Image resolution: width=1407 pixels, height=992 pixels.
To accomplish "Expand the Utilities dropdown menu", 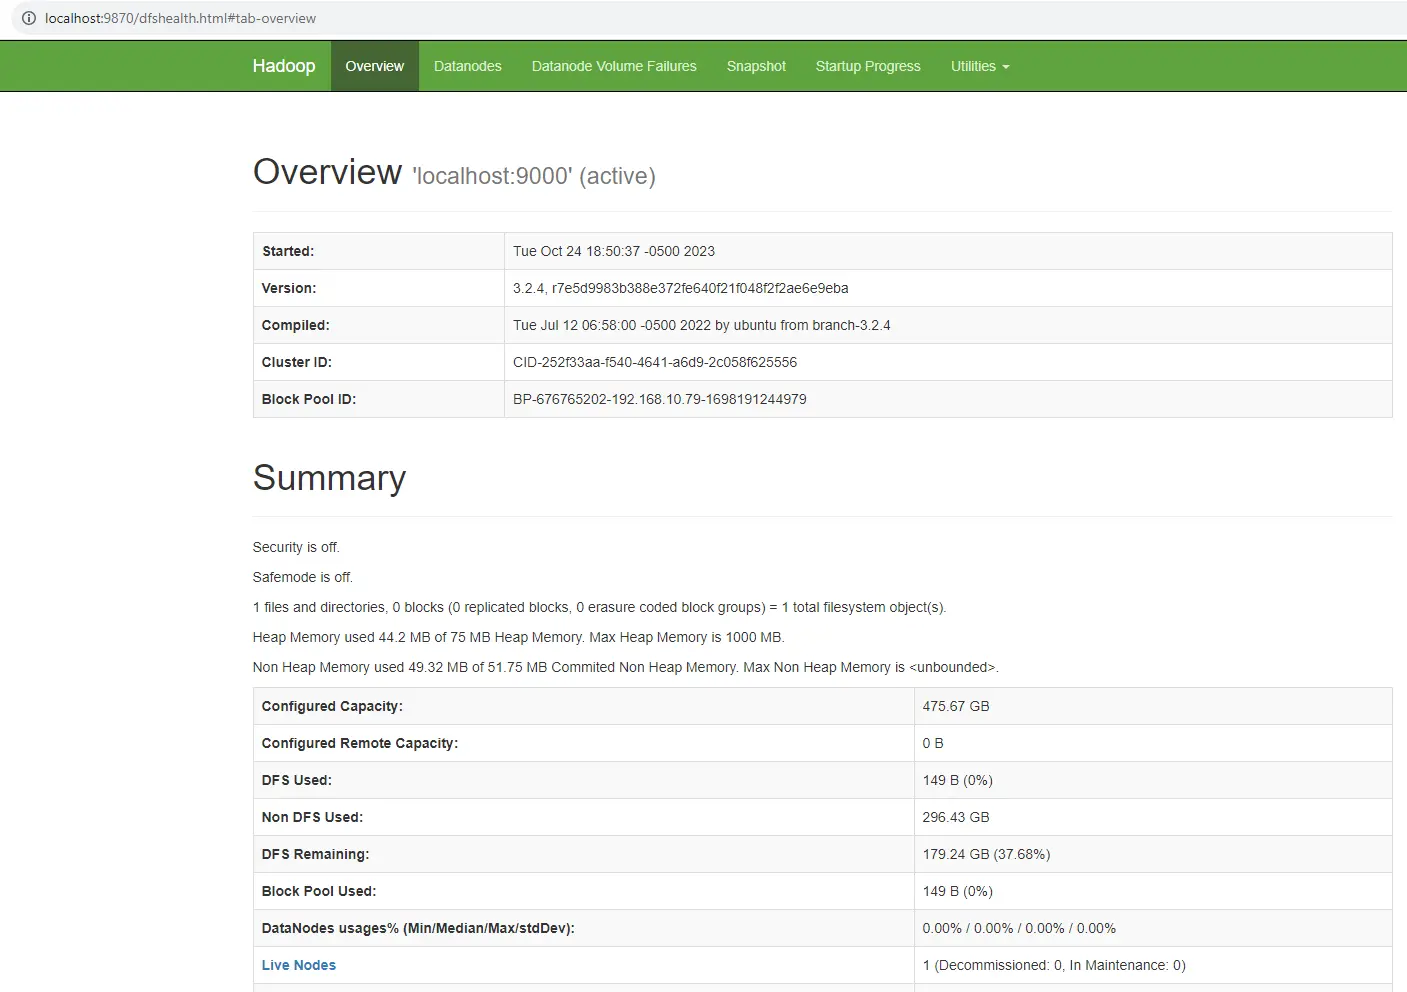I will coord(980,66).
